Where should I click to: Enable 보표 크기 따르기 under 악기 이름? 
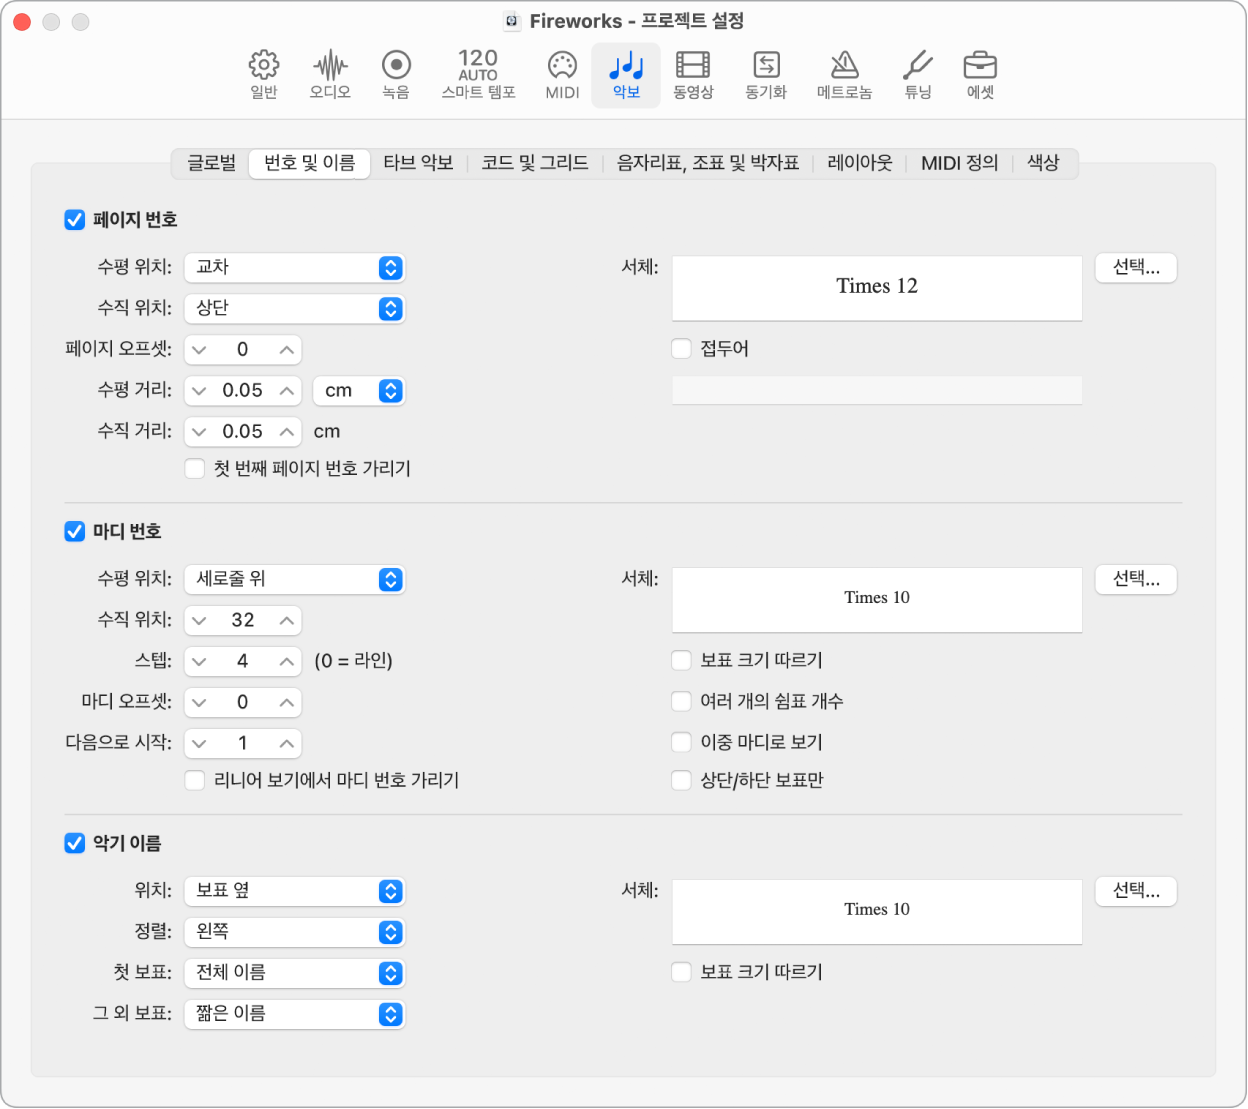click(x=682, y=973)
